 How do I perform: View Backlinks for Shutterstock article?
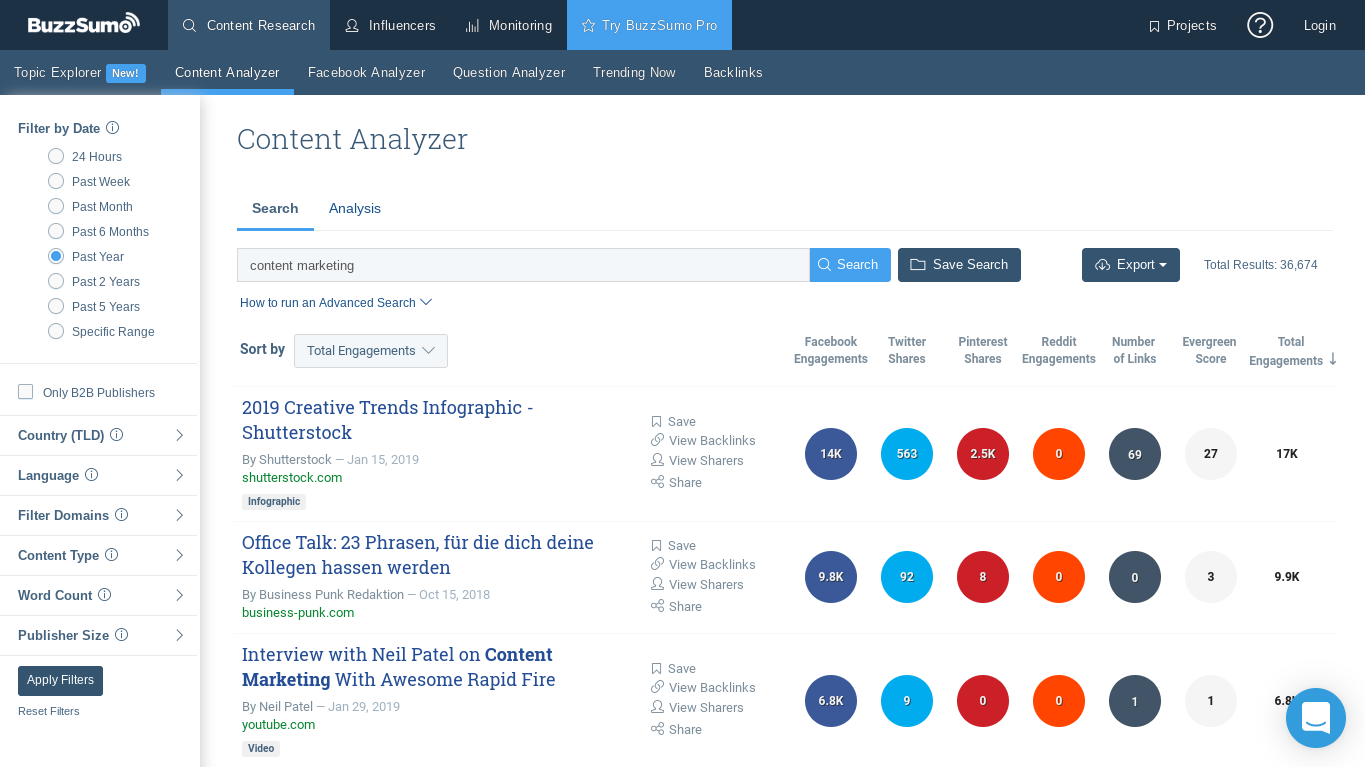click(x=703, y=441)
